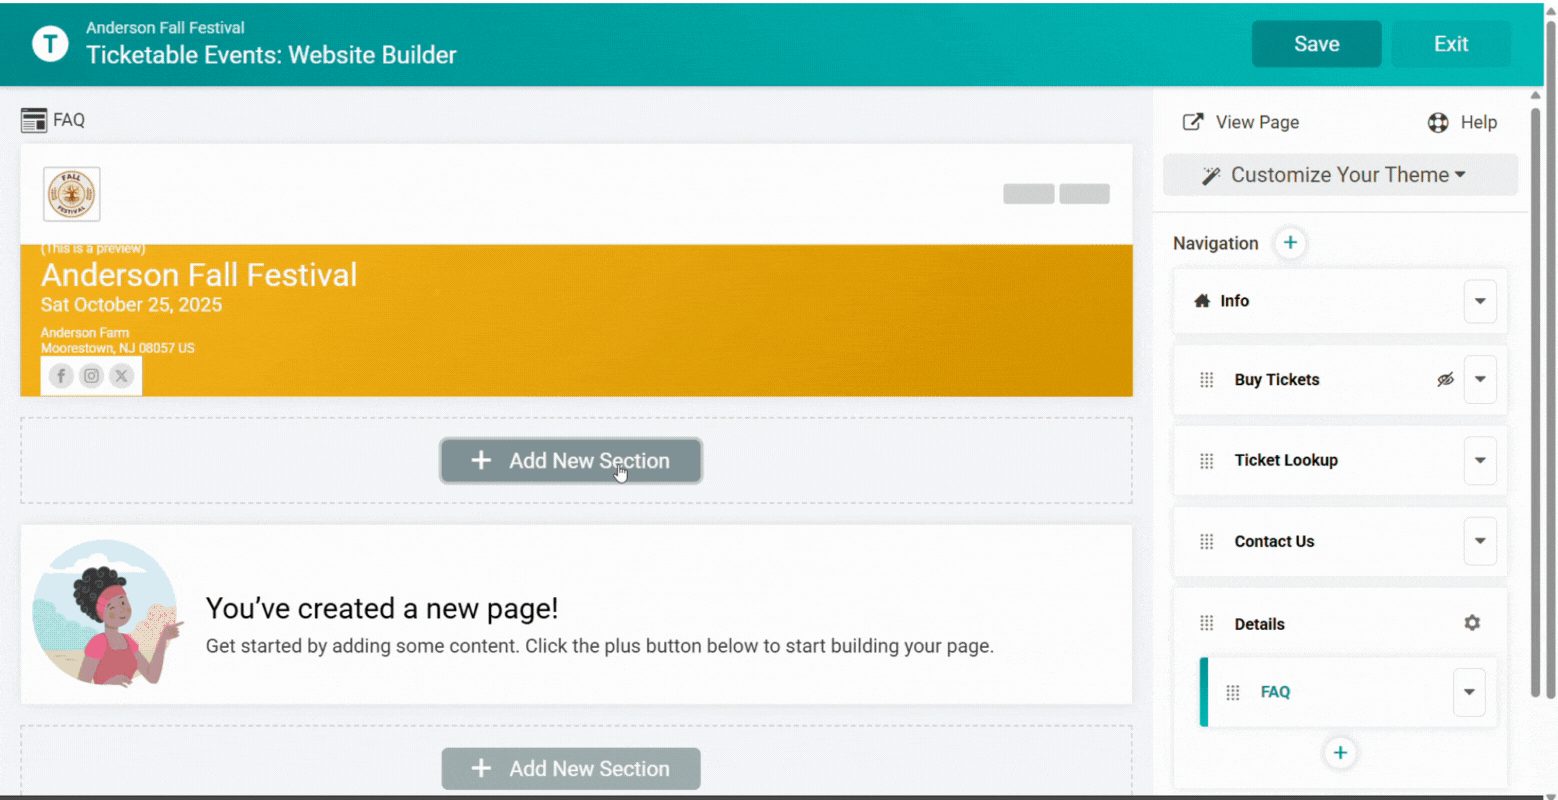Open Customize Your Theme dropdown
This screenshot has height=800, width=1558.
coord(1339,175)
